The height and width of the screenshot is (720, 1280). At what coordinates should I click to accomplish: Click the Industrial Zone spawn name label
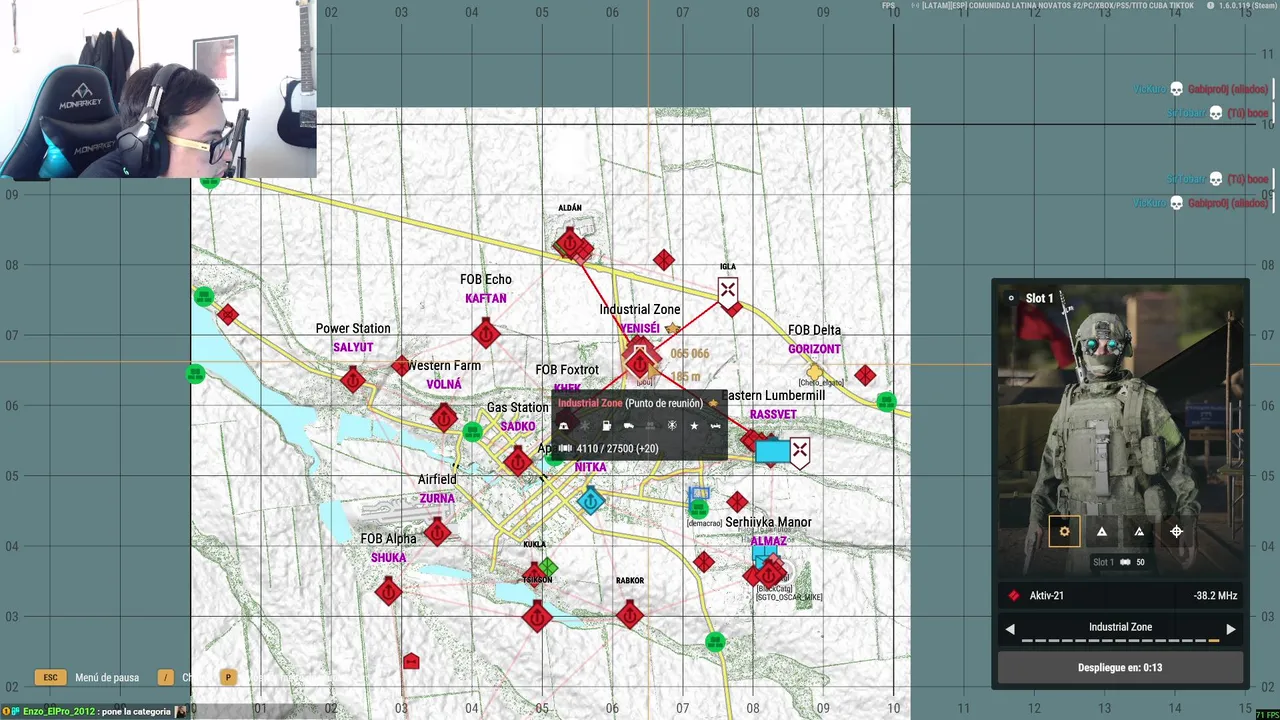pyautogui.click(x=1120, y=627)
